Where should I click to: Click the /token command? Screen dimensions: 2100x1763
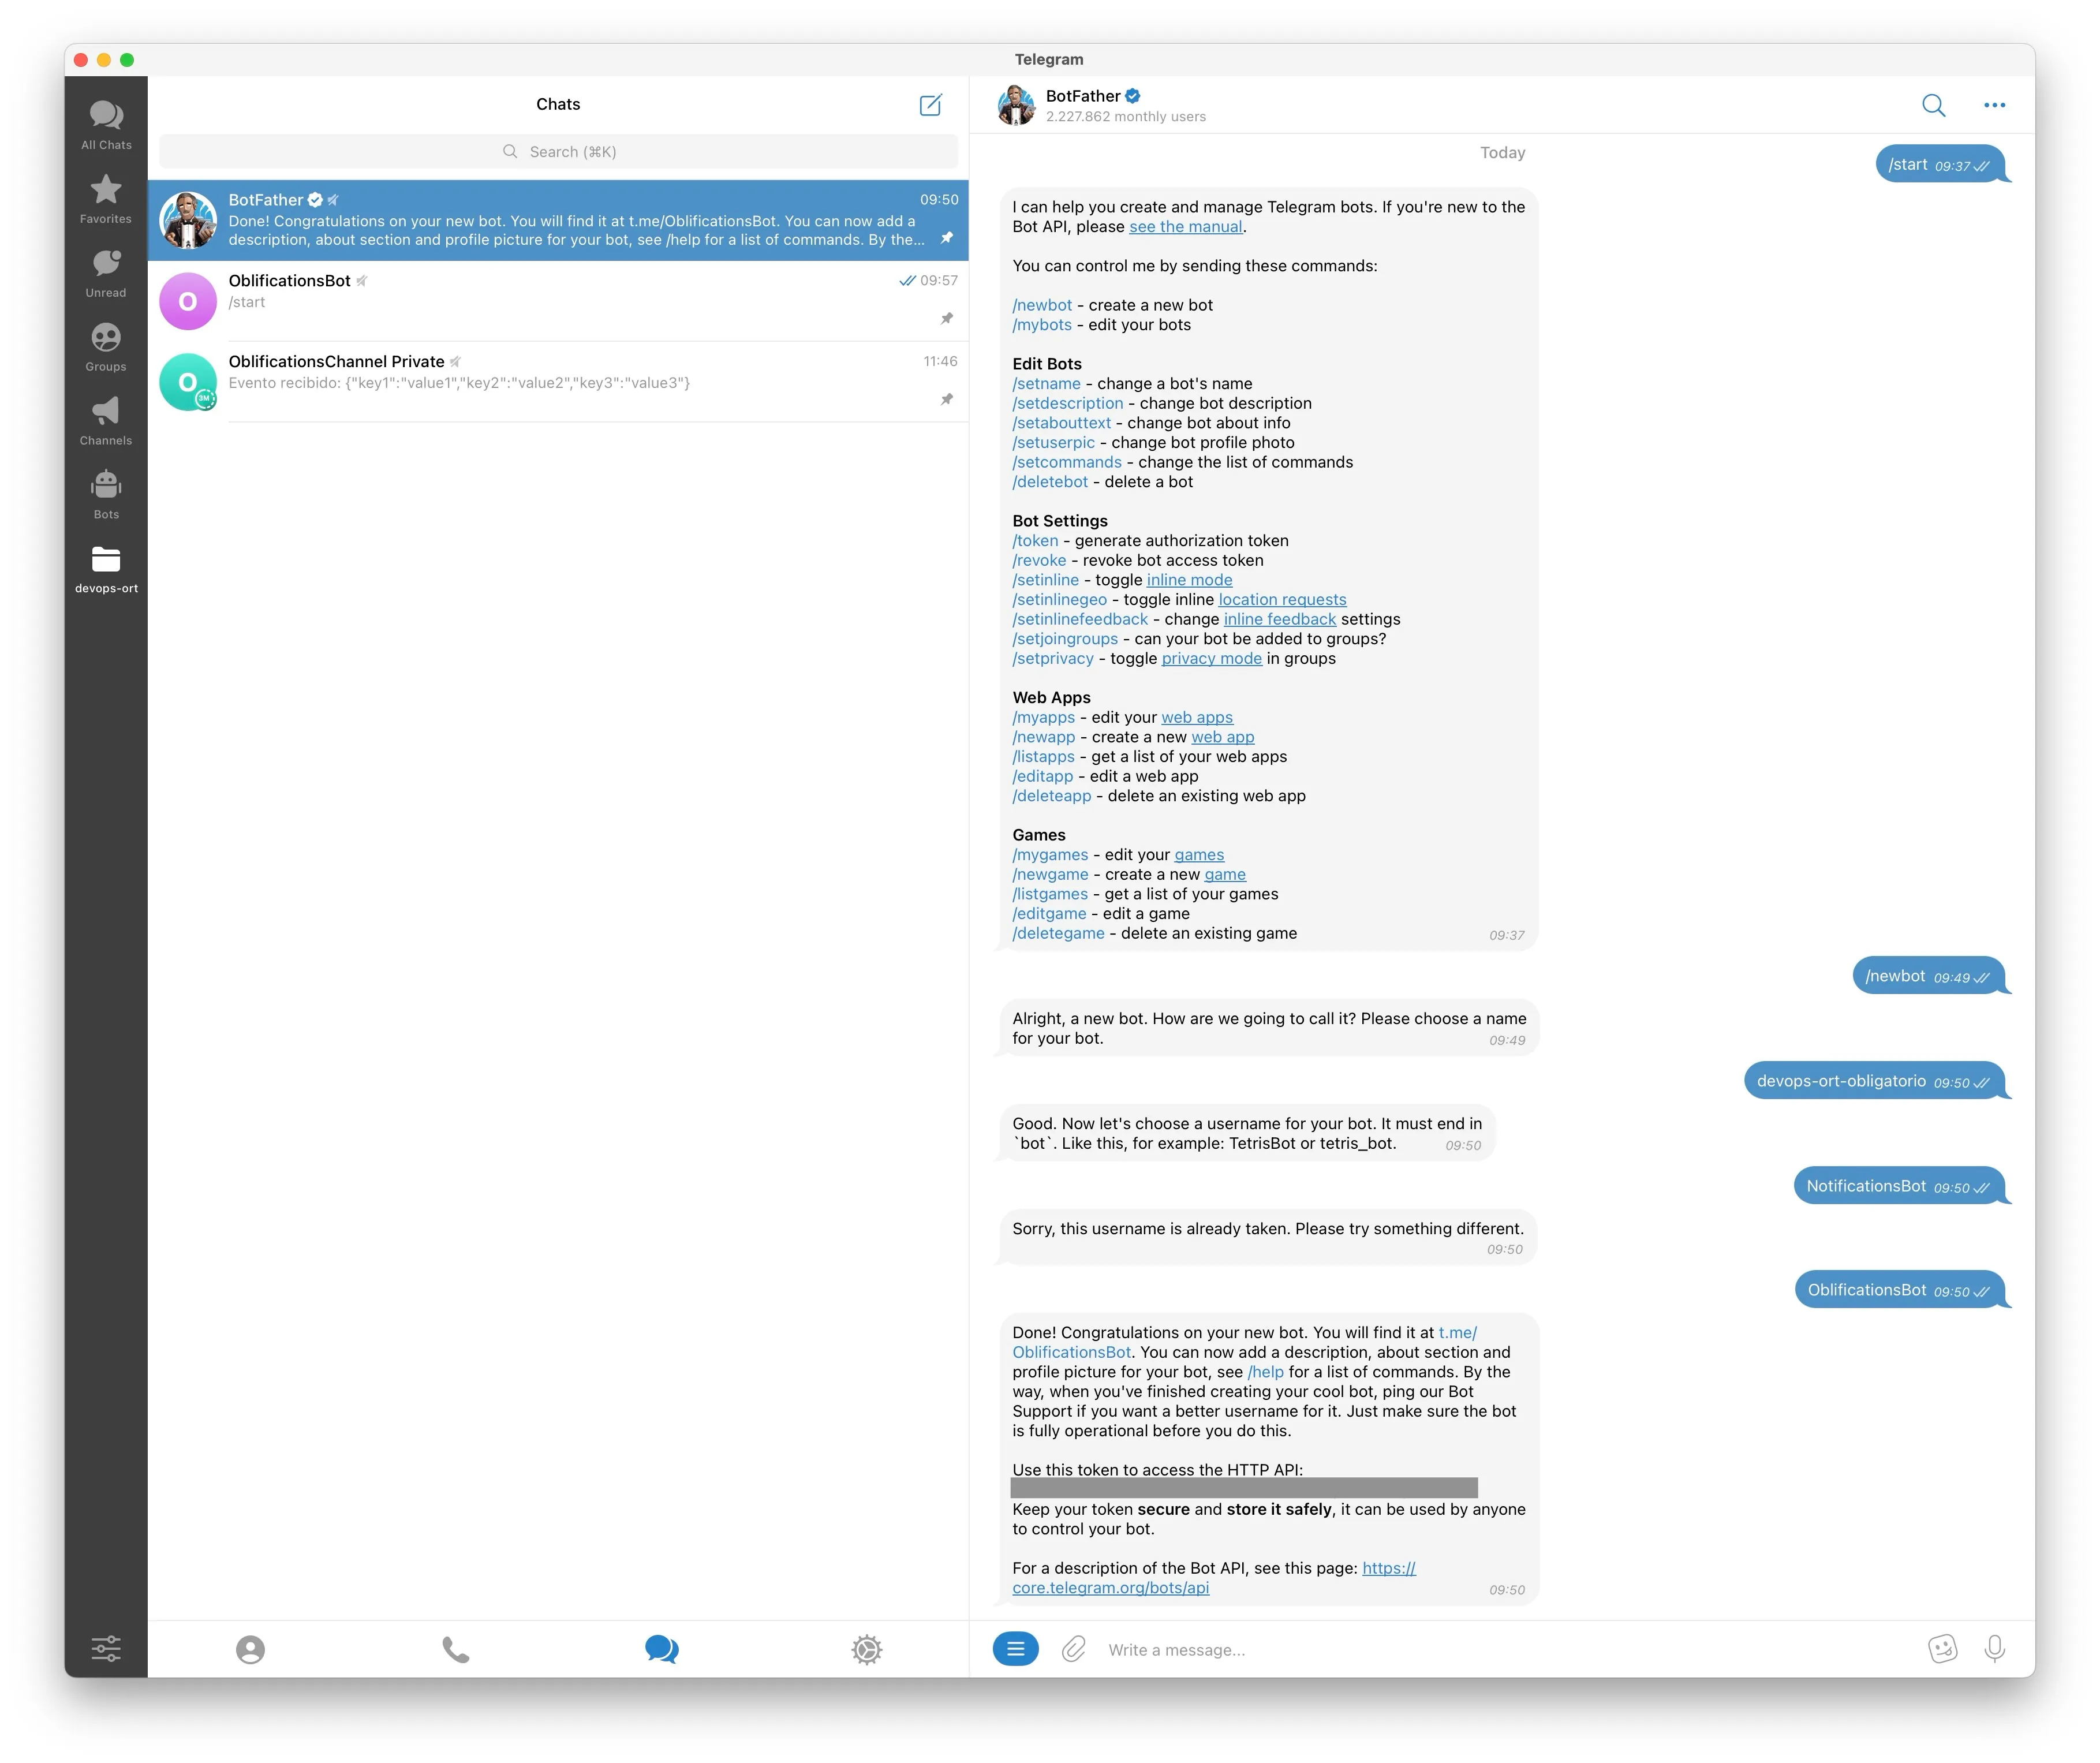click(x=1035, y=541)
